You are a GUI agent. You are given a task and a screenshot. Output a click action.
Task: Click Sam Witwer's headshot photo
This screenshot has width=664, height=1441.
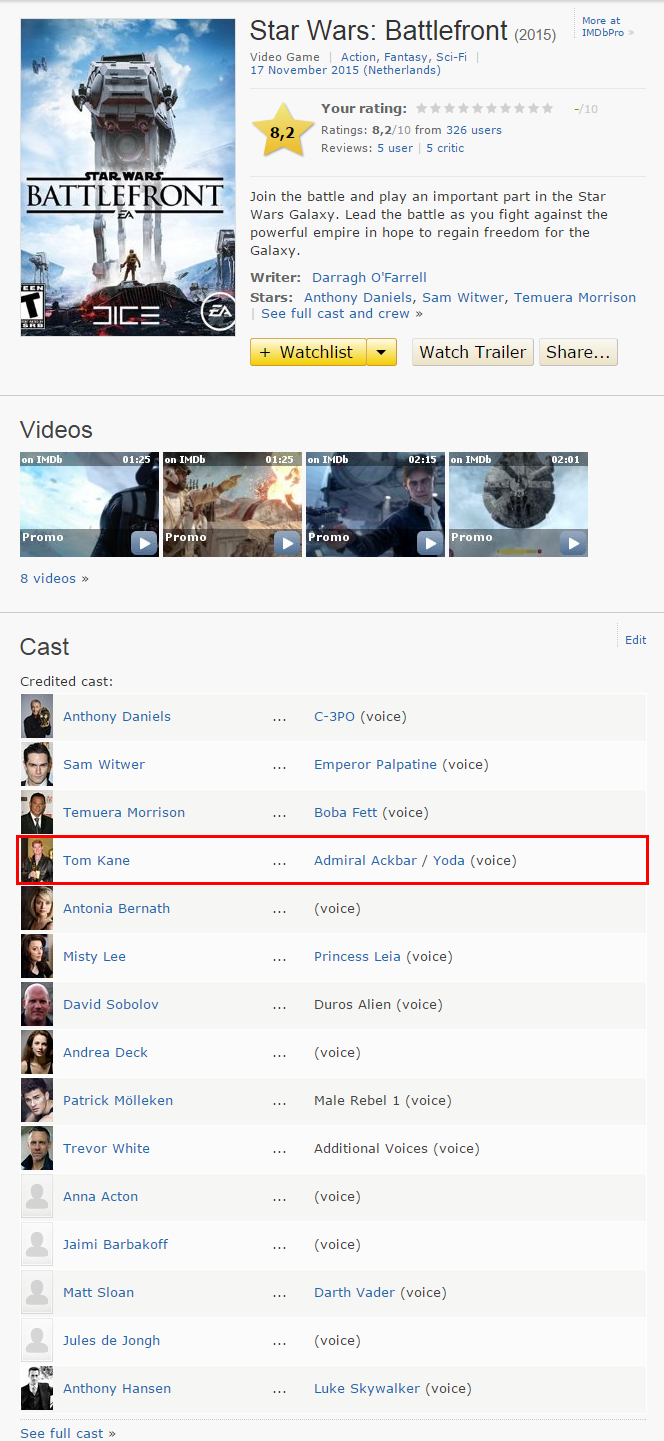pos(37,764)
